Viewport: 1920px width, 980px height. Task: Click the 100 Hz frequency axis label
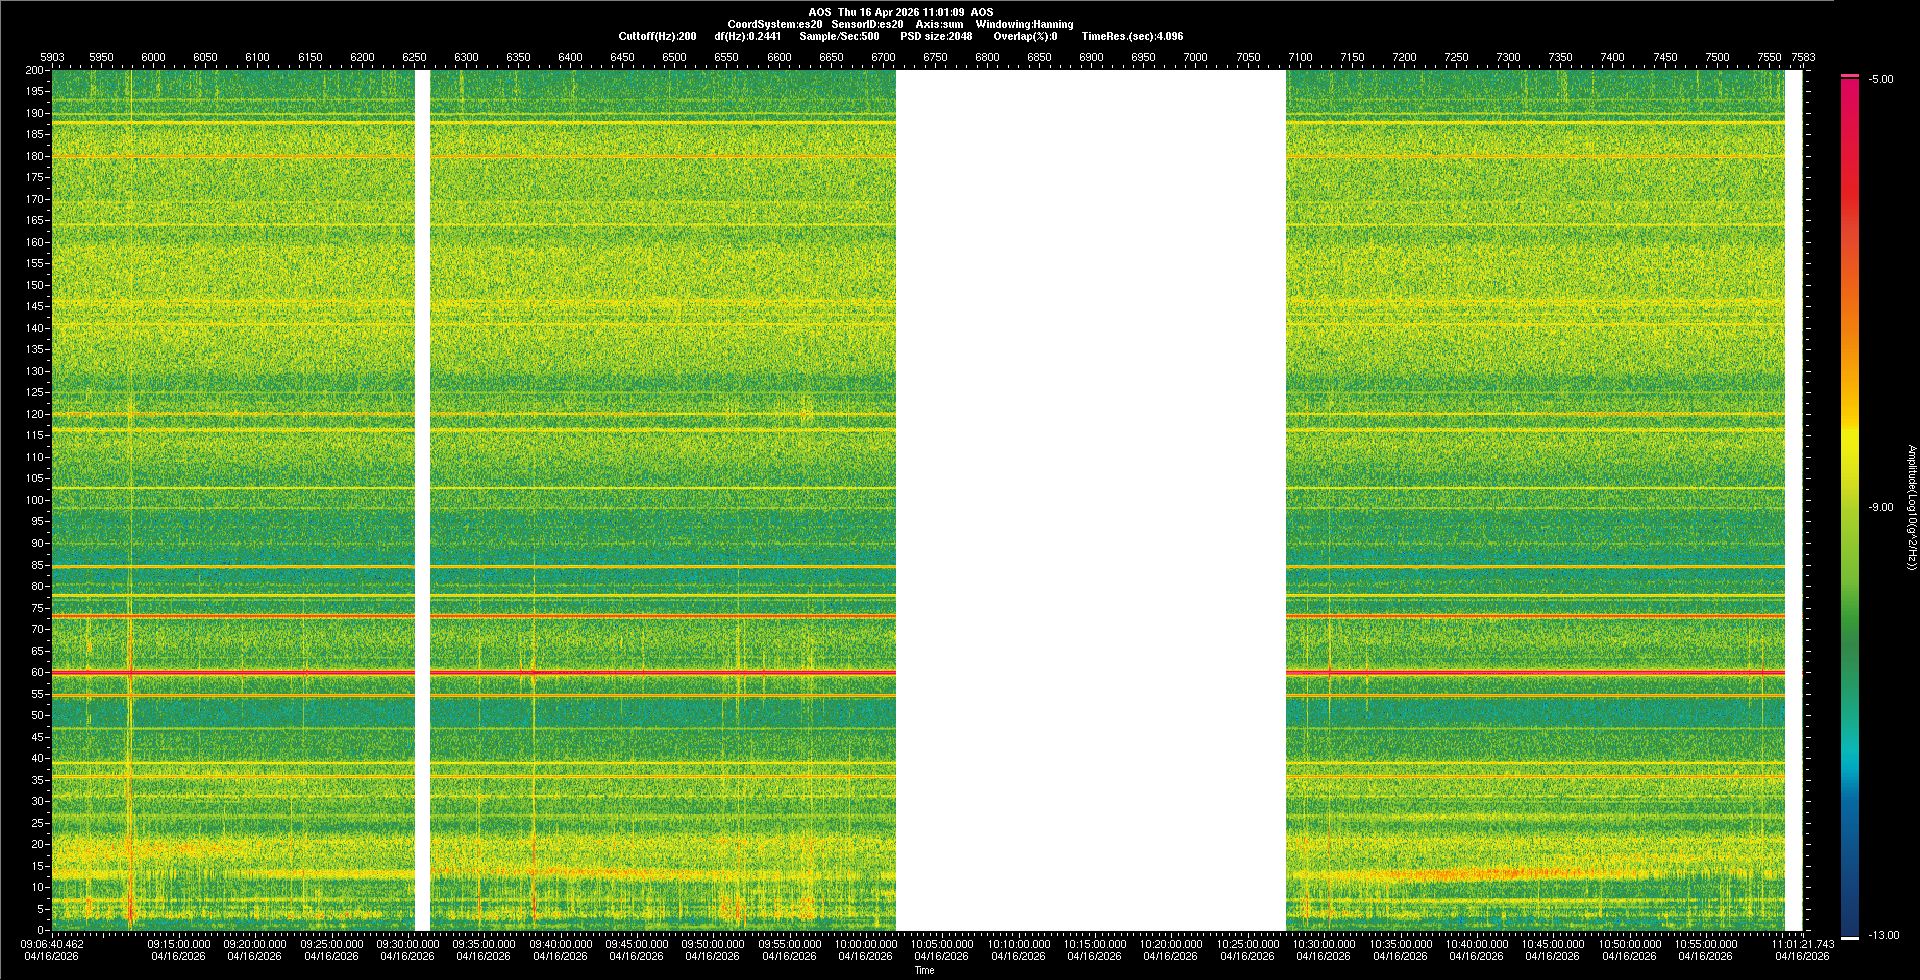point(34,500)
